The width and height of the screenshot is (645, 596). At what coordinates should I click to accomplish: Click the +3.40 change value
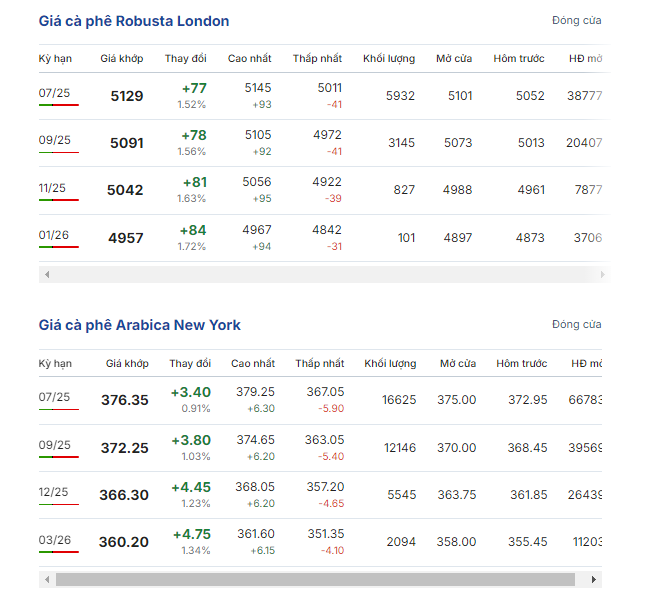tap(191, 392)
